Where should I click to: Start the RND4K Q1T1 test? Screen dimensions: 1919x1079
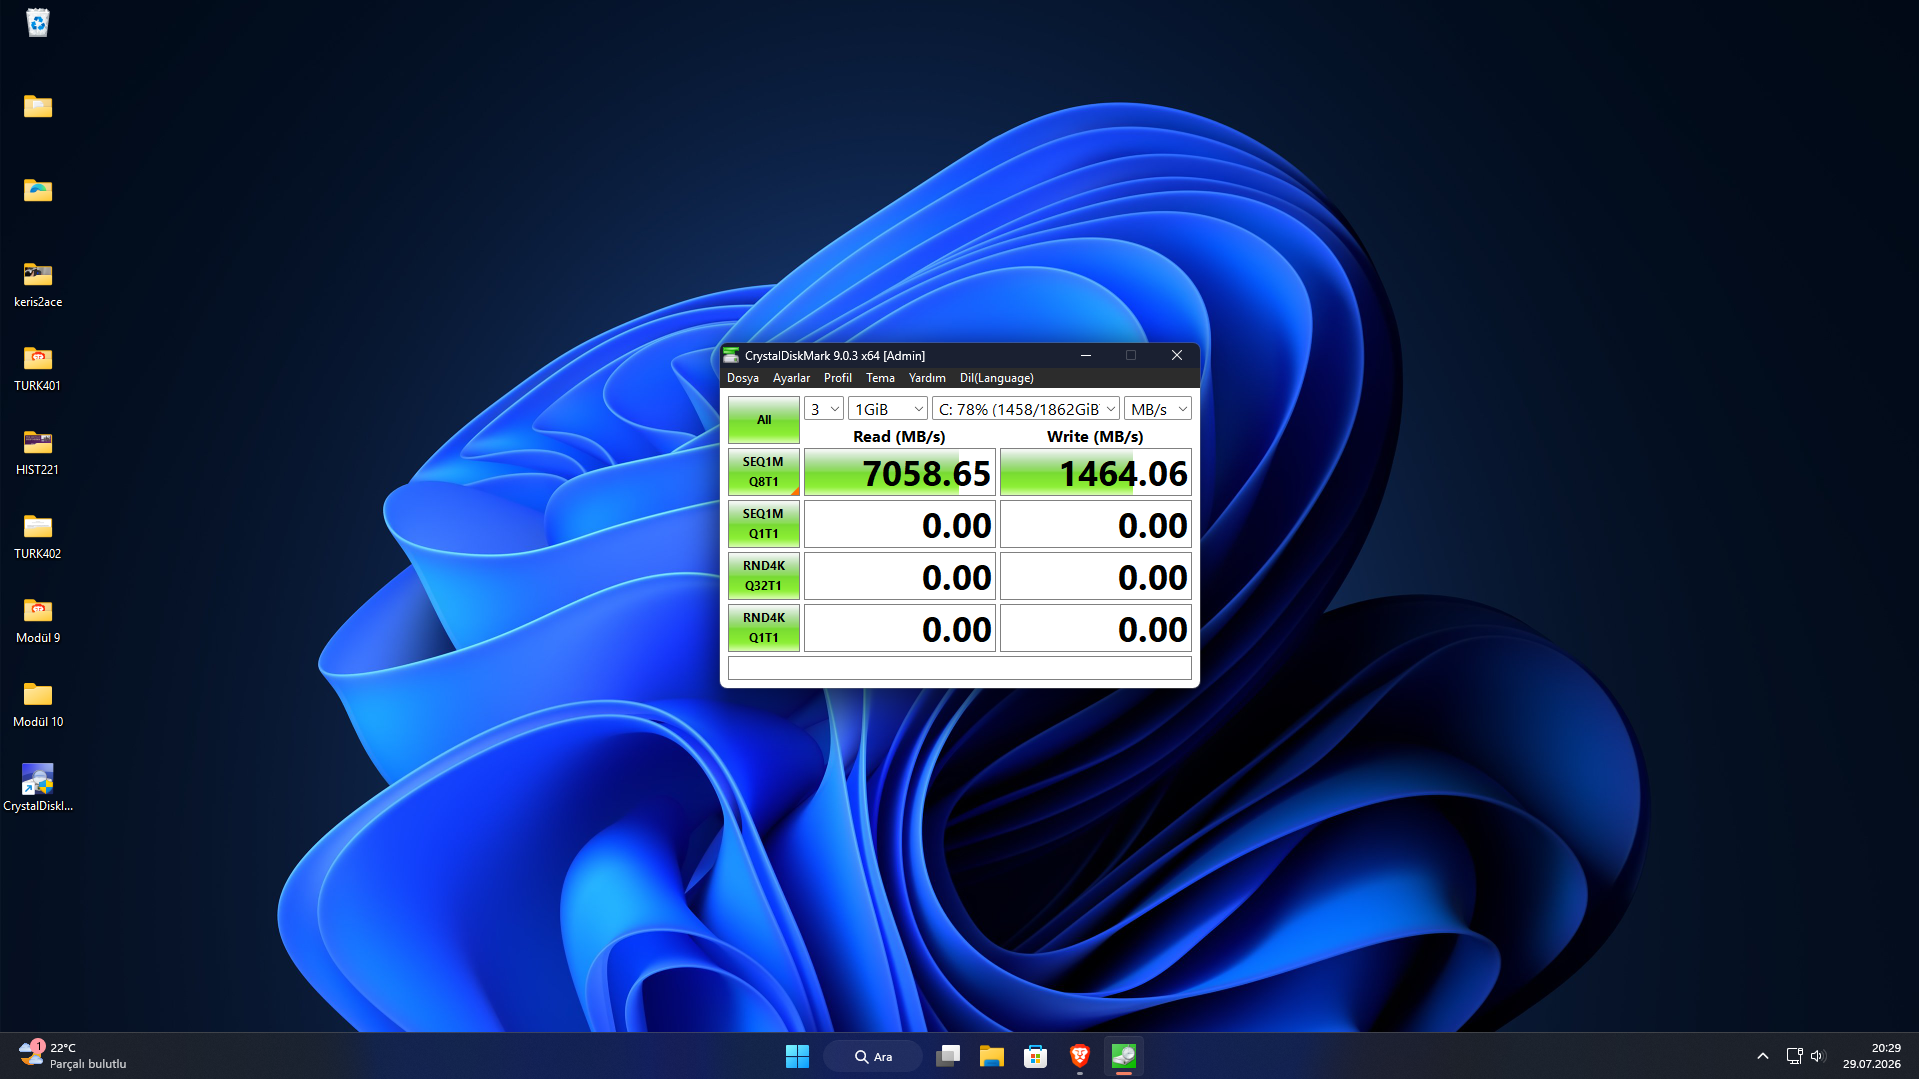pyautogui.click(x=764, y=628)
